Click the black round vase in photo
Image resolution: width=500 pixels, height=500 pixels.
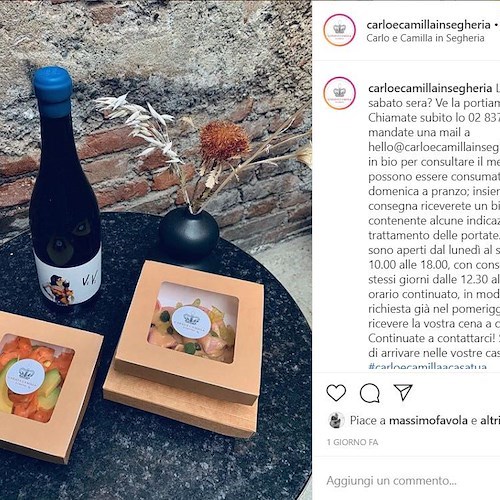point(189,232)
